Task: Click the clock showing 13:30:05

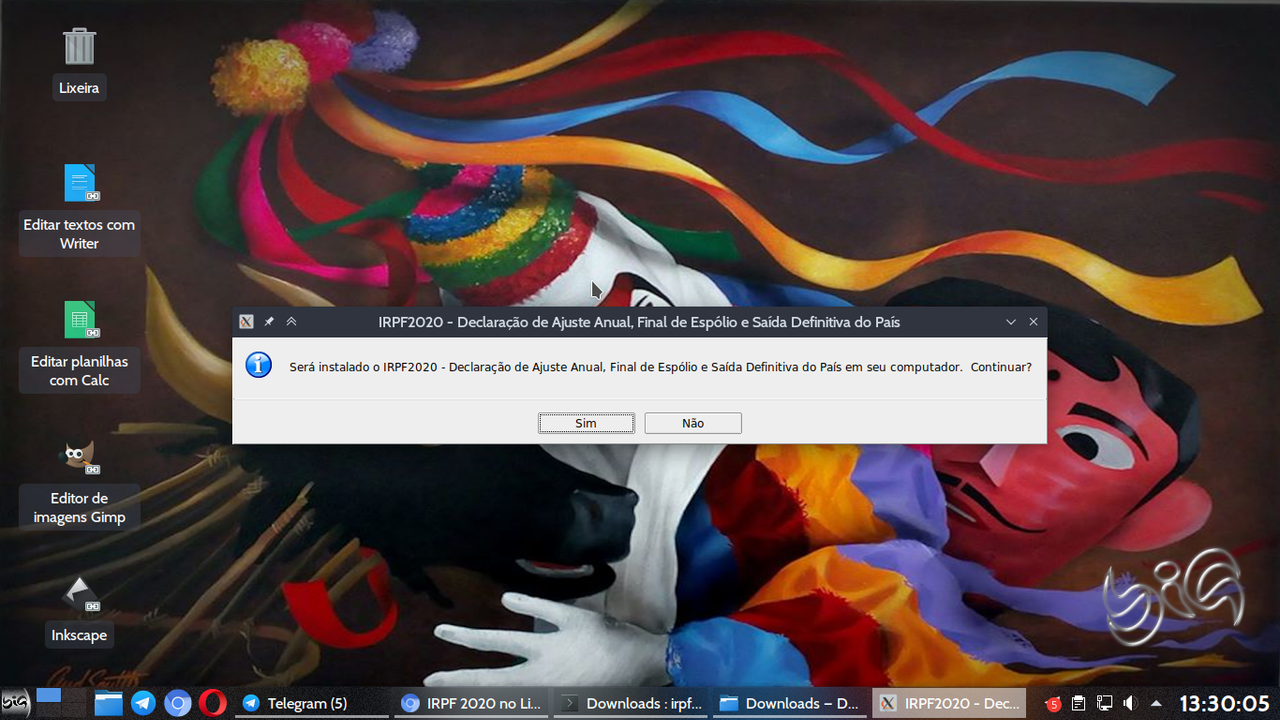Action: pyautogui.click(x=1224, y=703)
